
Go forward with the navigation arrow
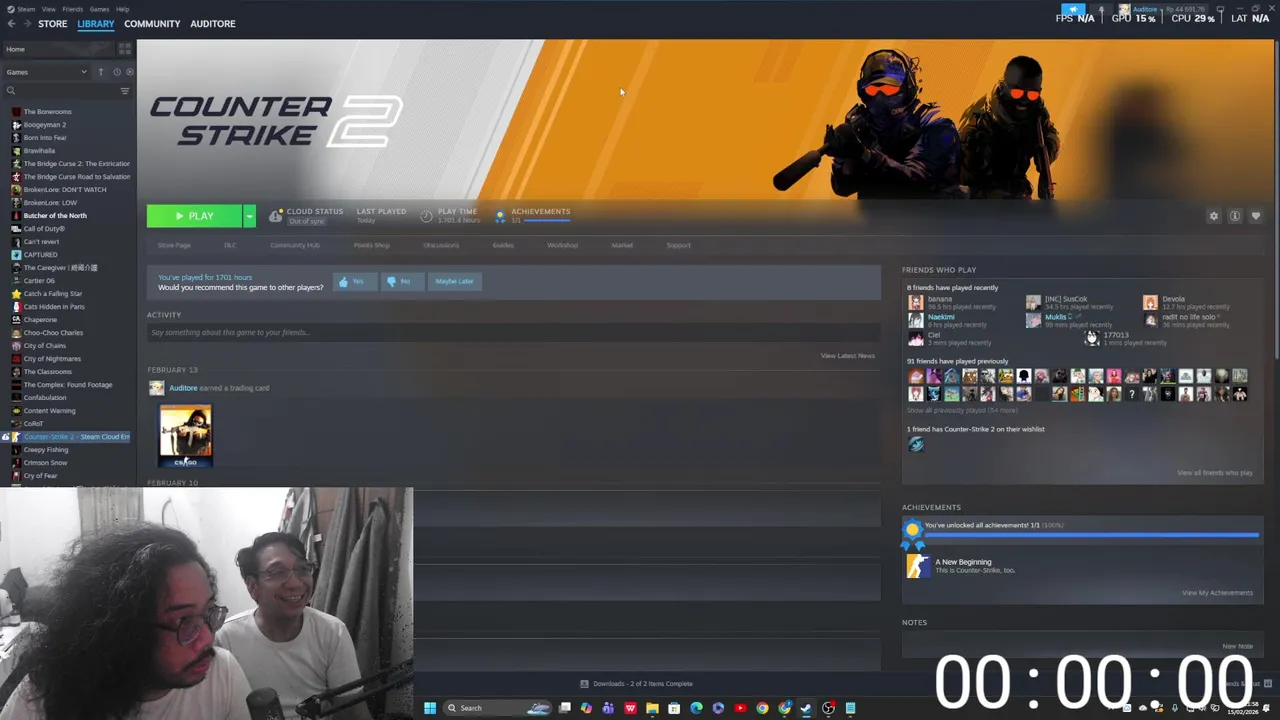(25, 24)
